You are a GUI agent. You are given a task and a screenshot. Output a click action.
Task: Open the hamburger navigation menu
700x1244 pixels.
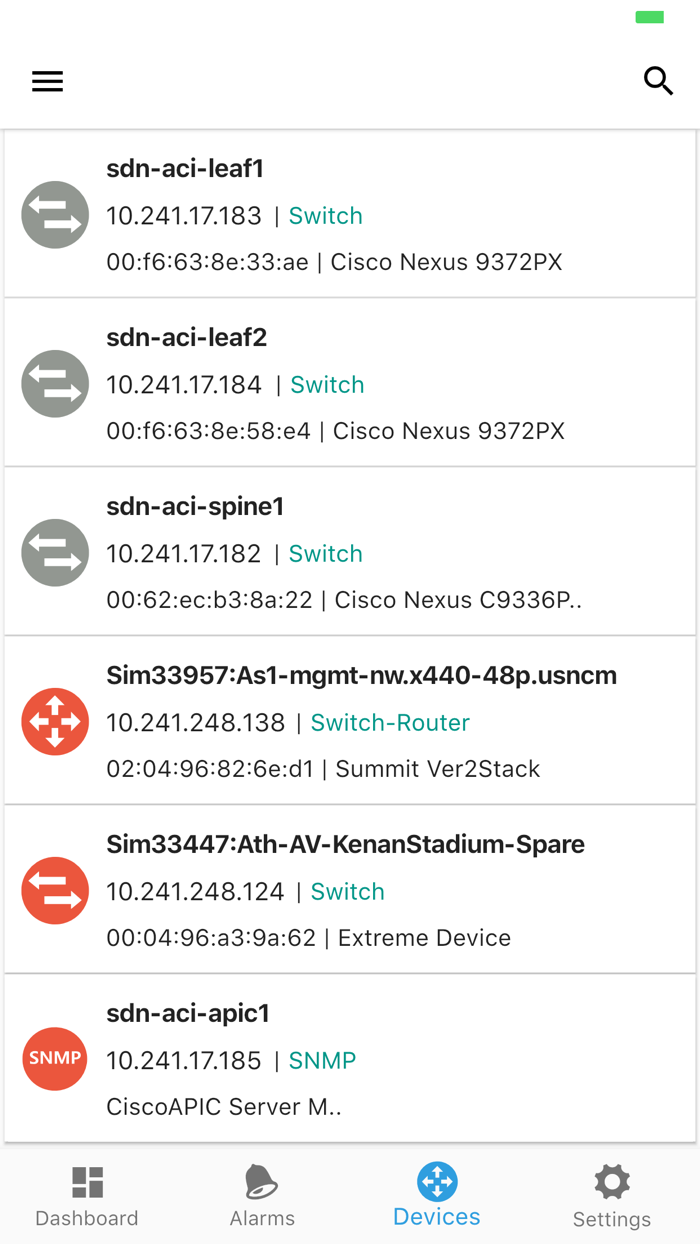click(x=47, y=82)
